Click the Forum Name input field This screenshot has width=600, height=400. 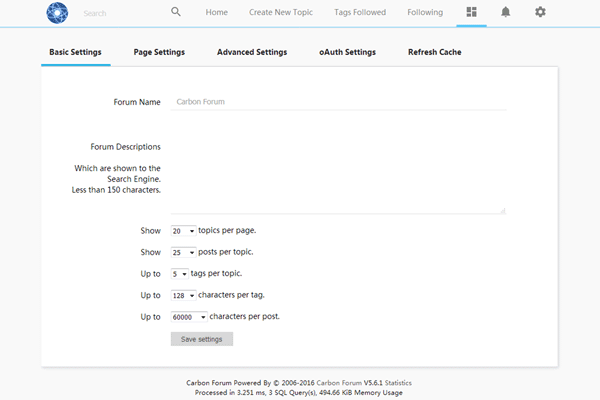coord(340,102)
